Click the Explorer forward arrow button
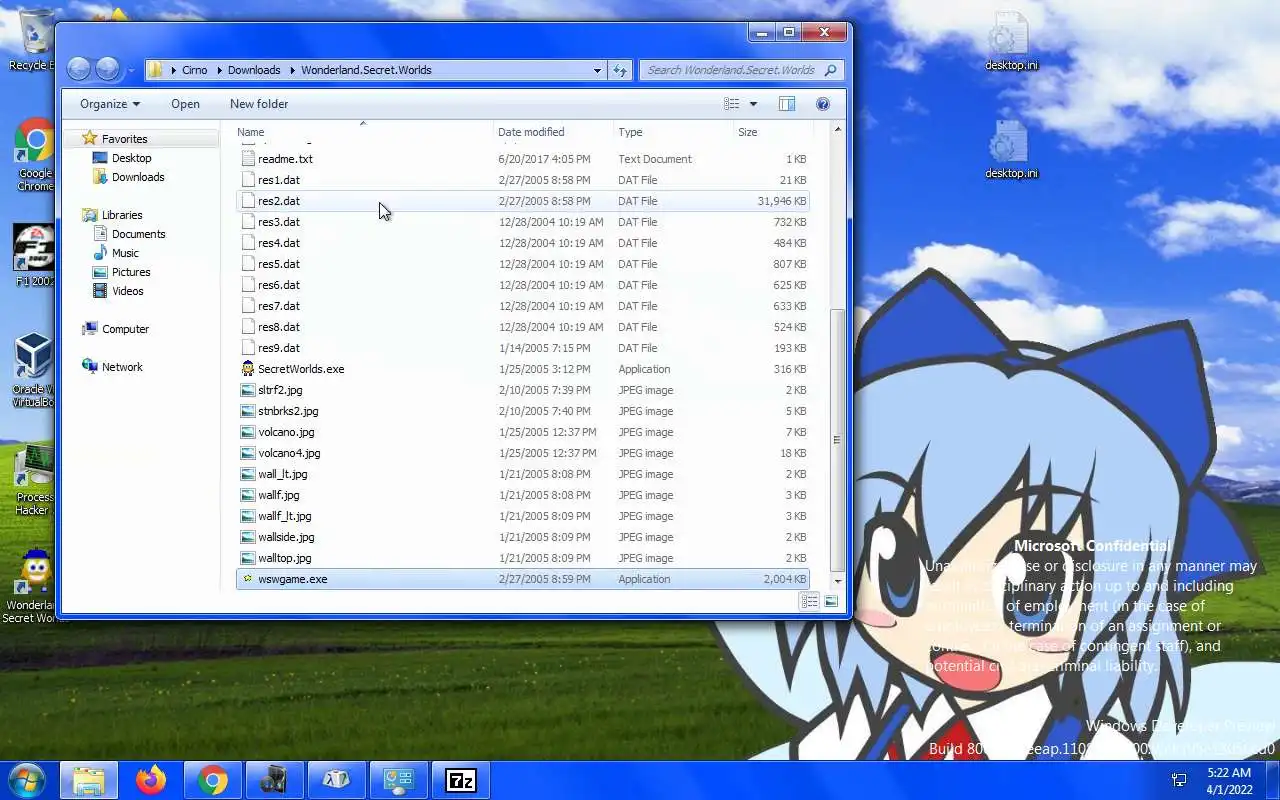Image resolution: width=1280 pixels, height=800 pixels. click(107, 69)
